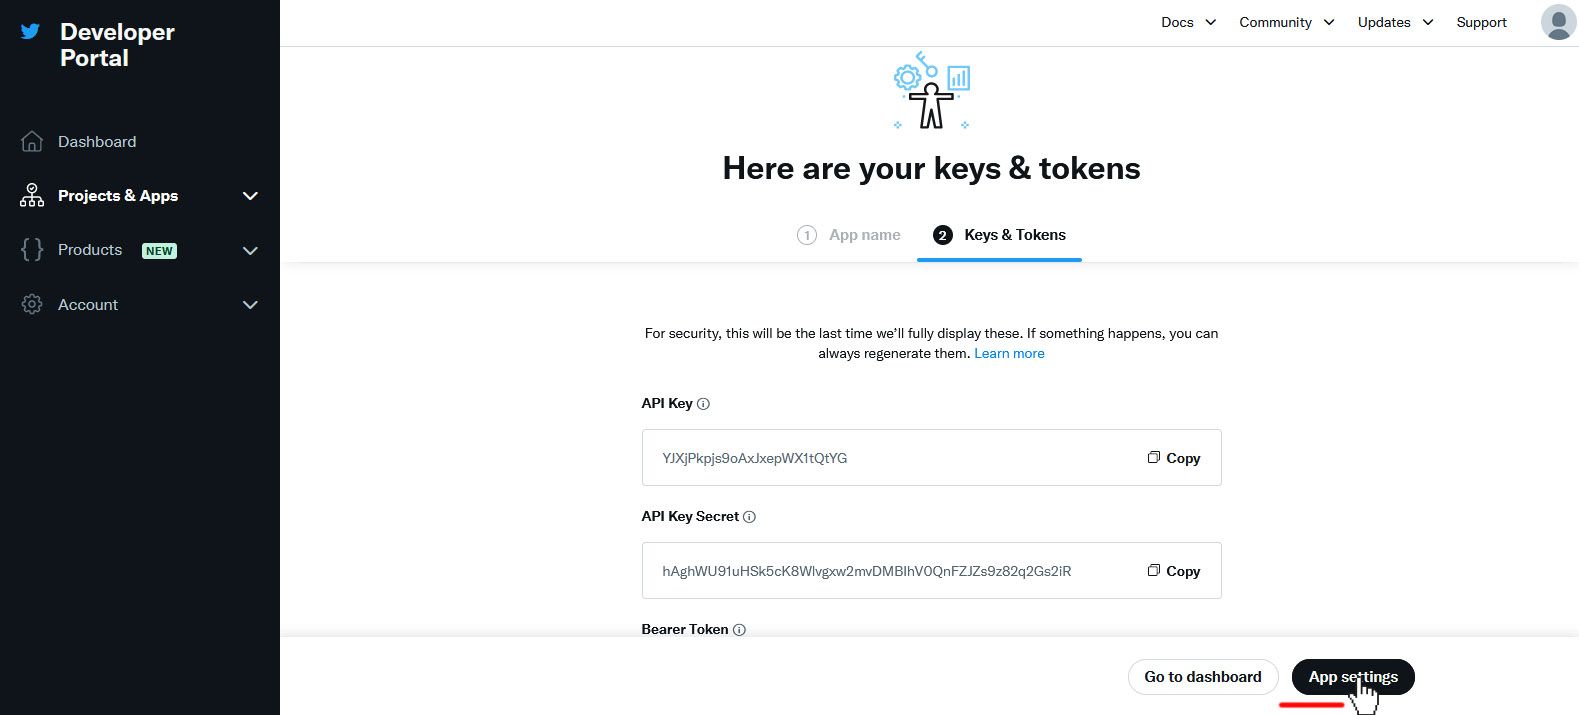This screenshot has width=1579, height=715.
Task: Copy the API Key value
Action: pyautogui.click(x=1174, y=458)
